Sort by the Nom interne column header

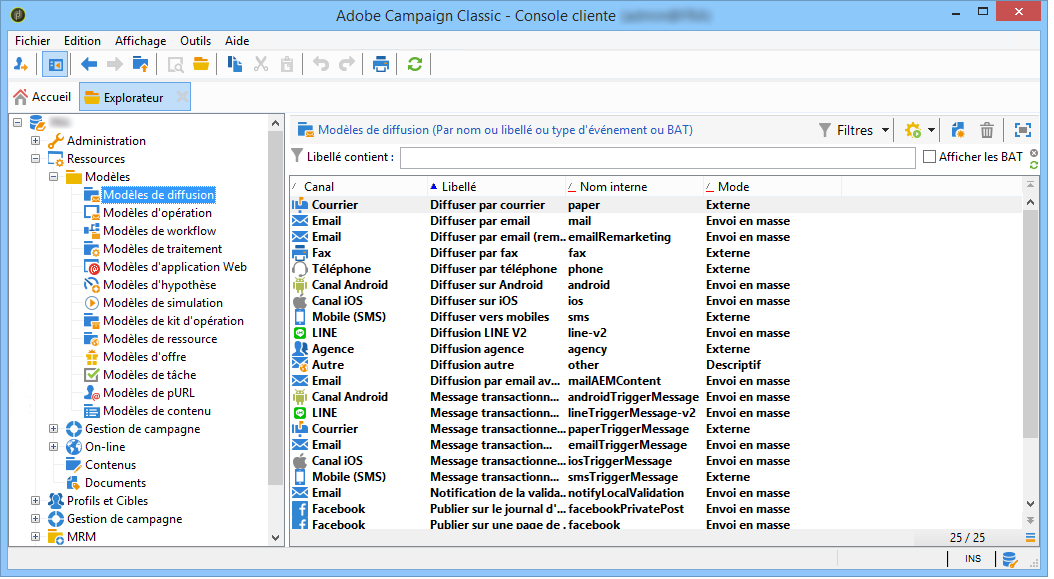pos(613,187)
